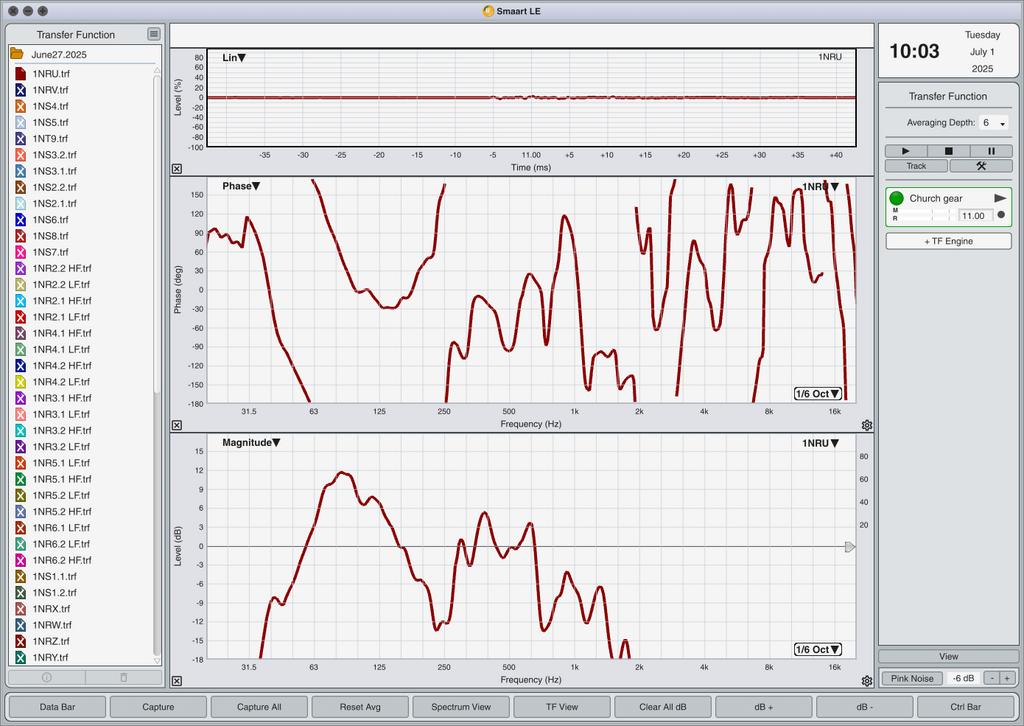The height and width of the screenshot is (726, 1024).
Task: Open the Averaging Depth dropdown
Action: (994, 123)
